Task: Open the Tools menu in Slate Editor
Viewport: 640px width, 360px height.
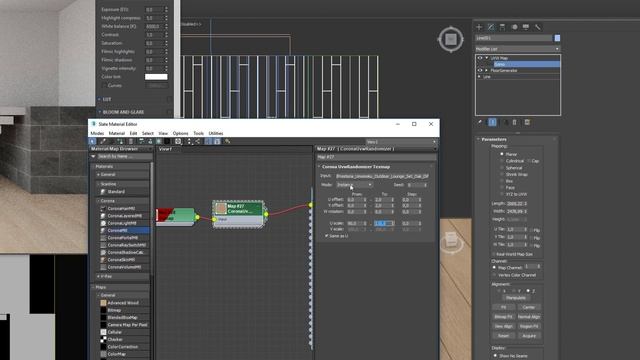Action: 198,133
